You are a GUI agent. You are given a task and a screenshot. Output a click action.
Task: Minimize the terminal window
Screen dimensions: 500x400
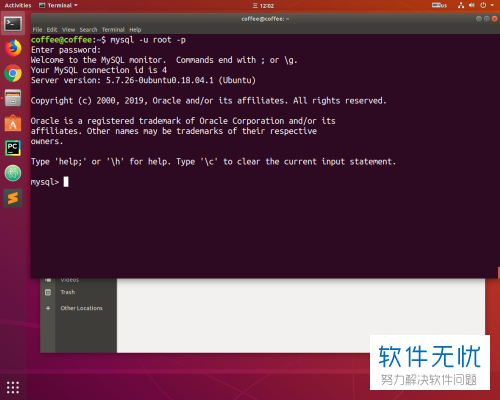479,19
